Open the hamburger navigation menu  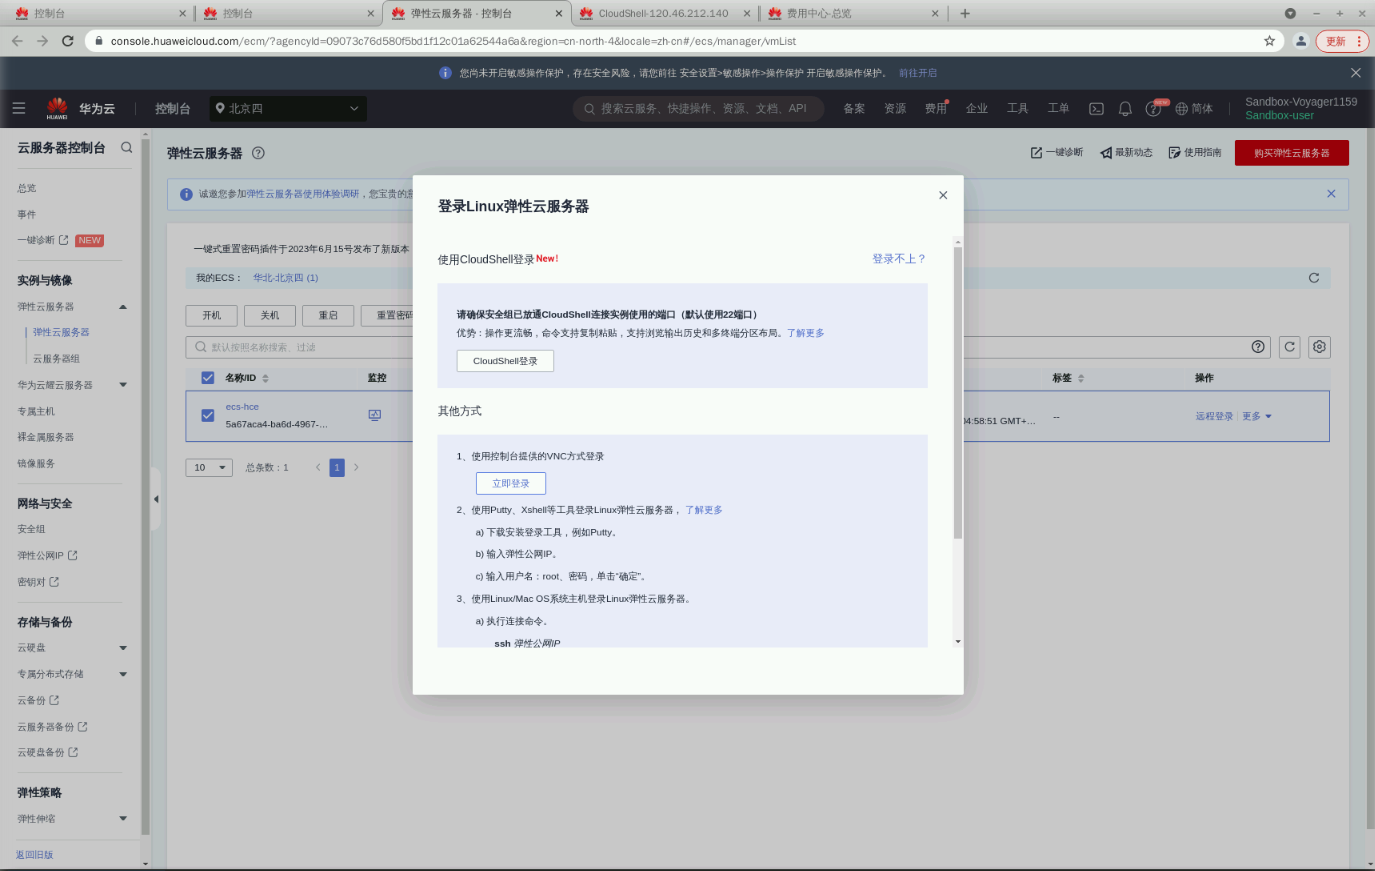pos(19,108)
